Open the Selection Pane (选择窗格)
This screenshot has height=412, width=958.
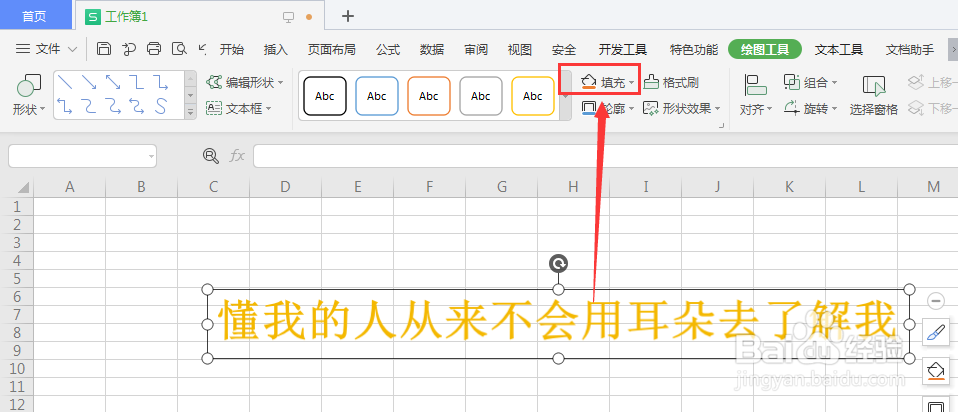(874, 95)
